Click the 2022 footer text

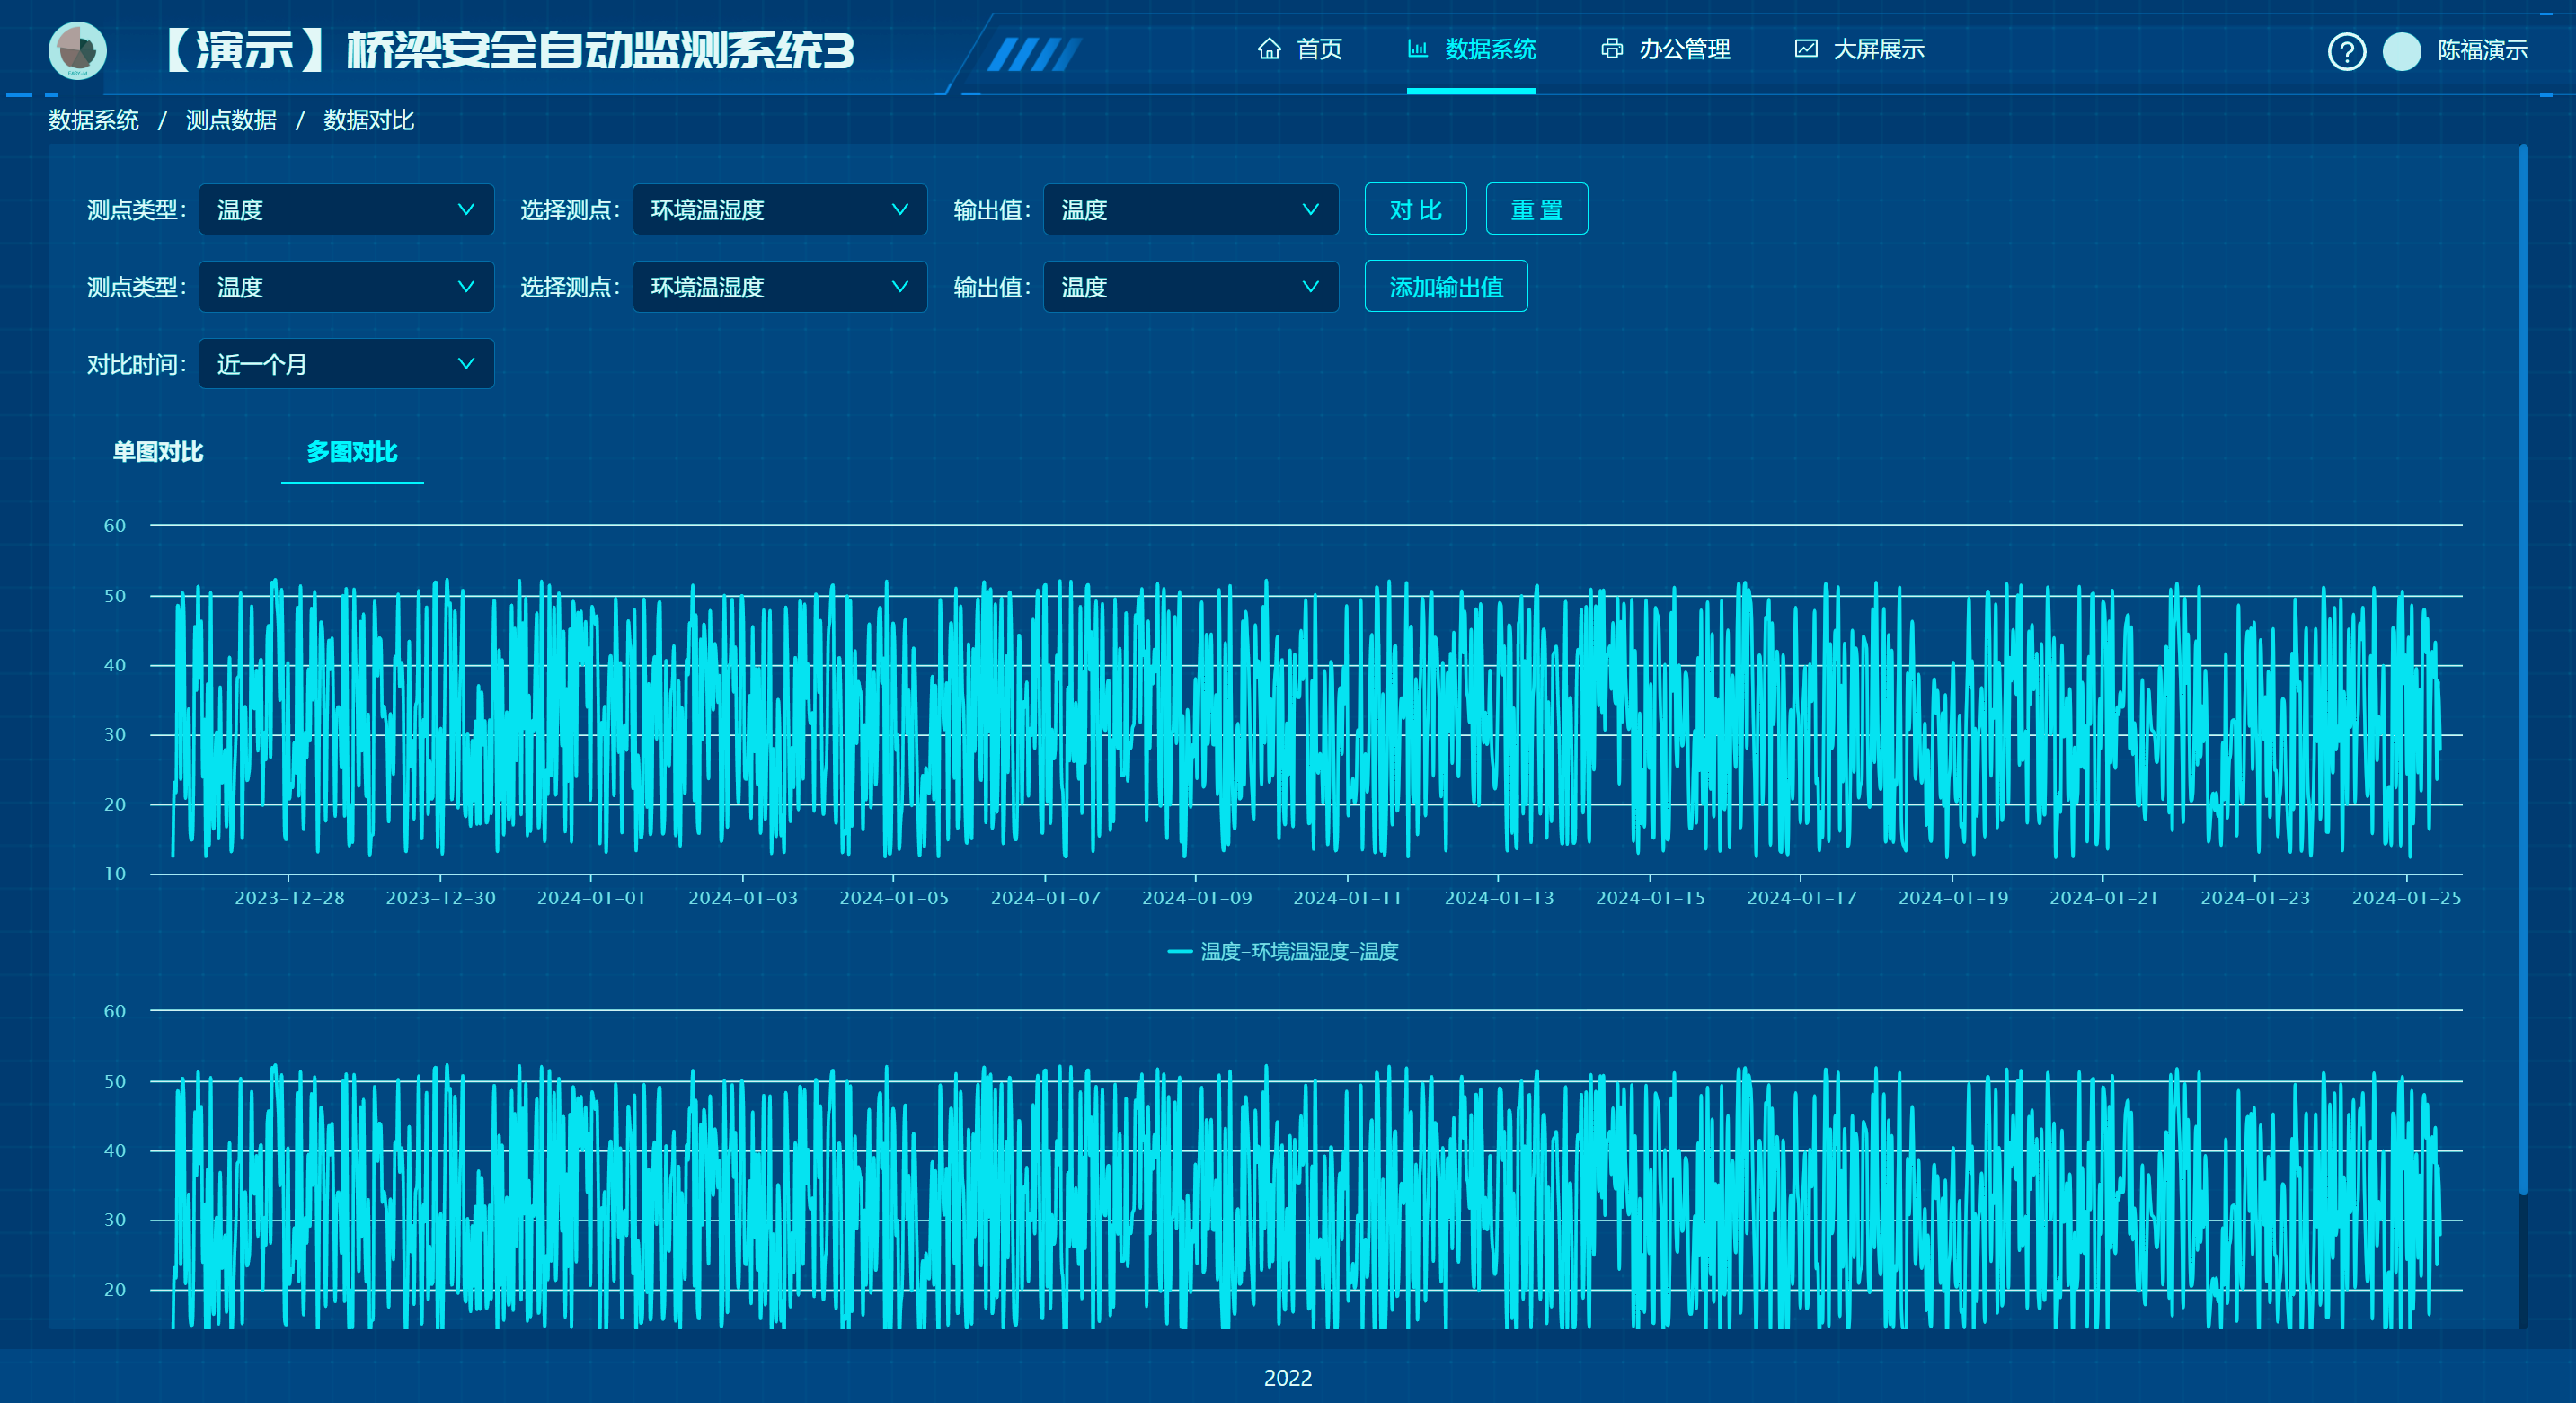1287,1378
